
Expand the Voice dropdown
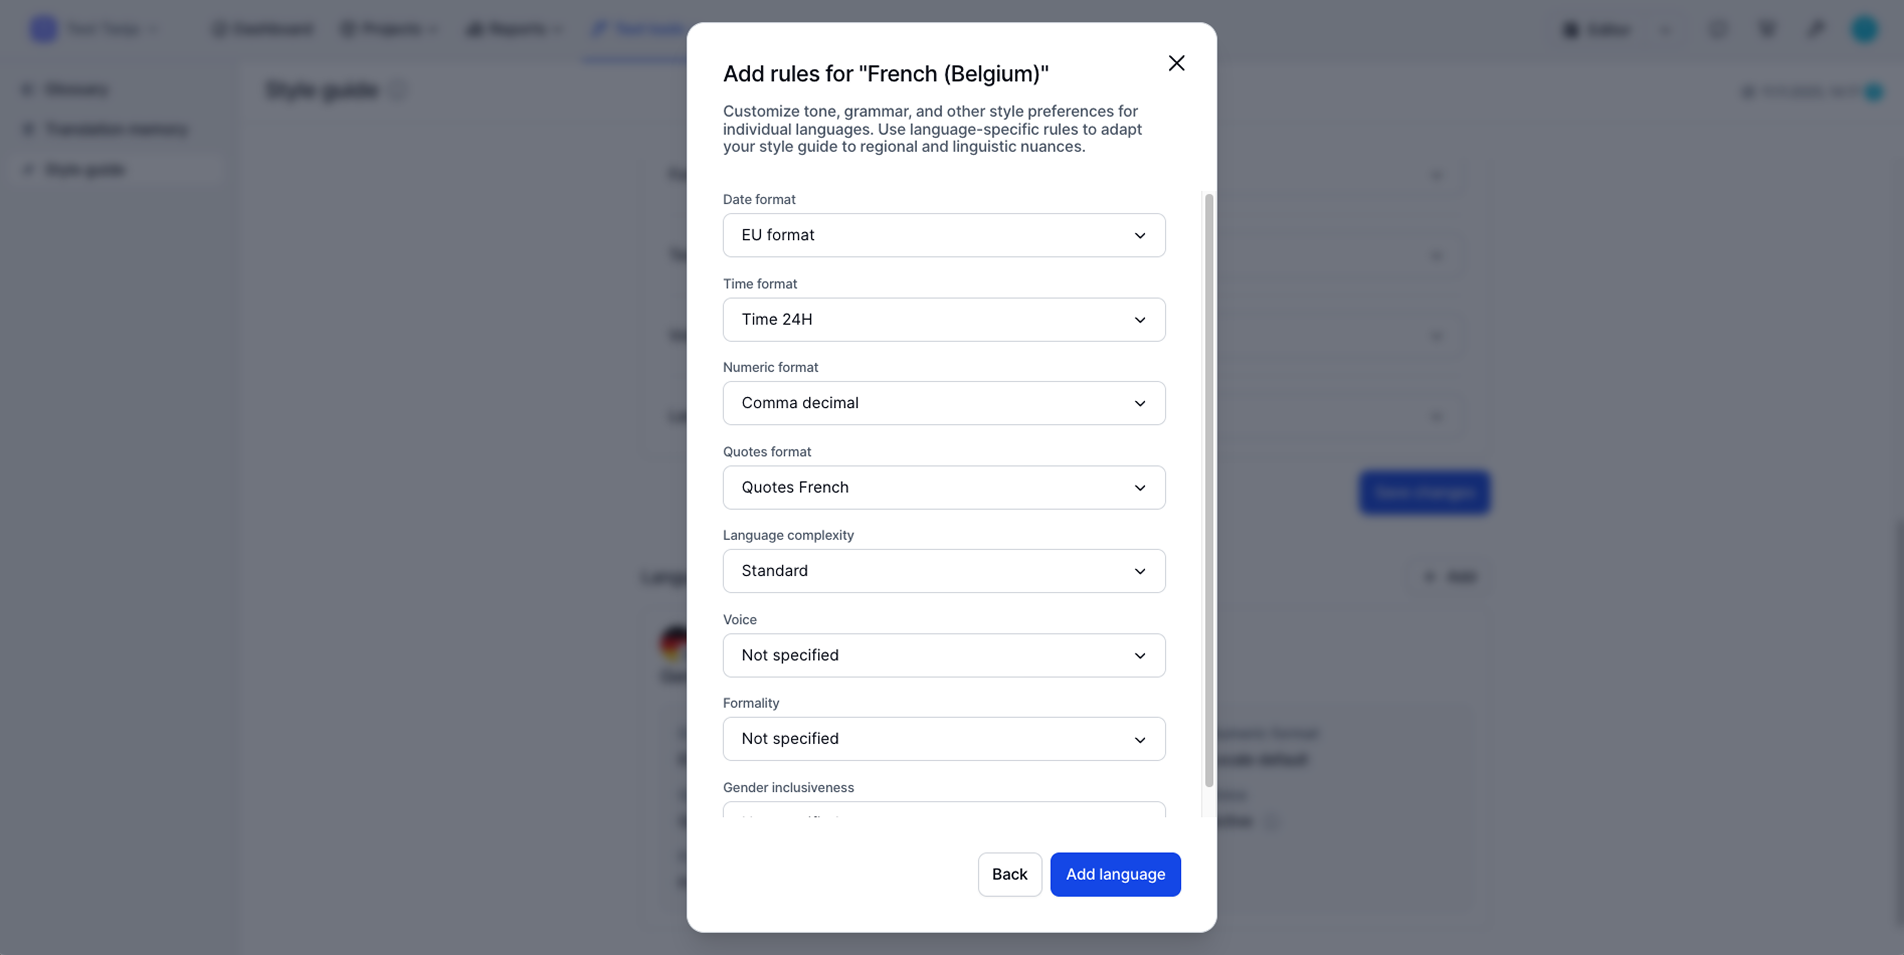(943, 655)
